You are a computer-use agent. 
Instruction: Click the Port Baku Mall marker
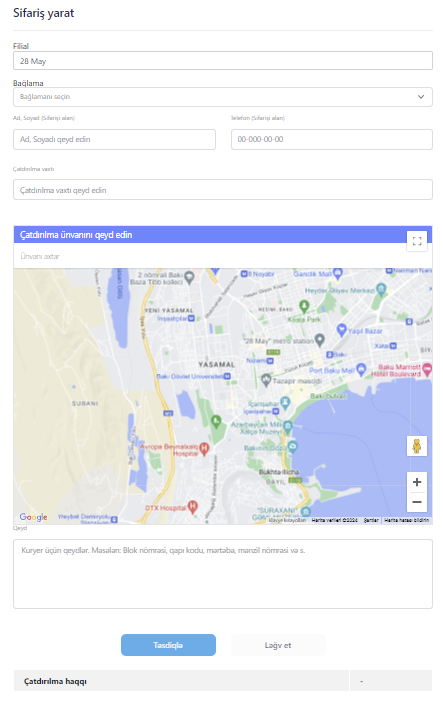361,370
